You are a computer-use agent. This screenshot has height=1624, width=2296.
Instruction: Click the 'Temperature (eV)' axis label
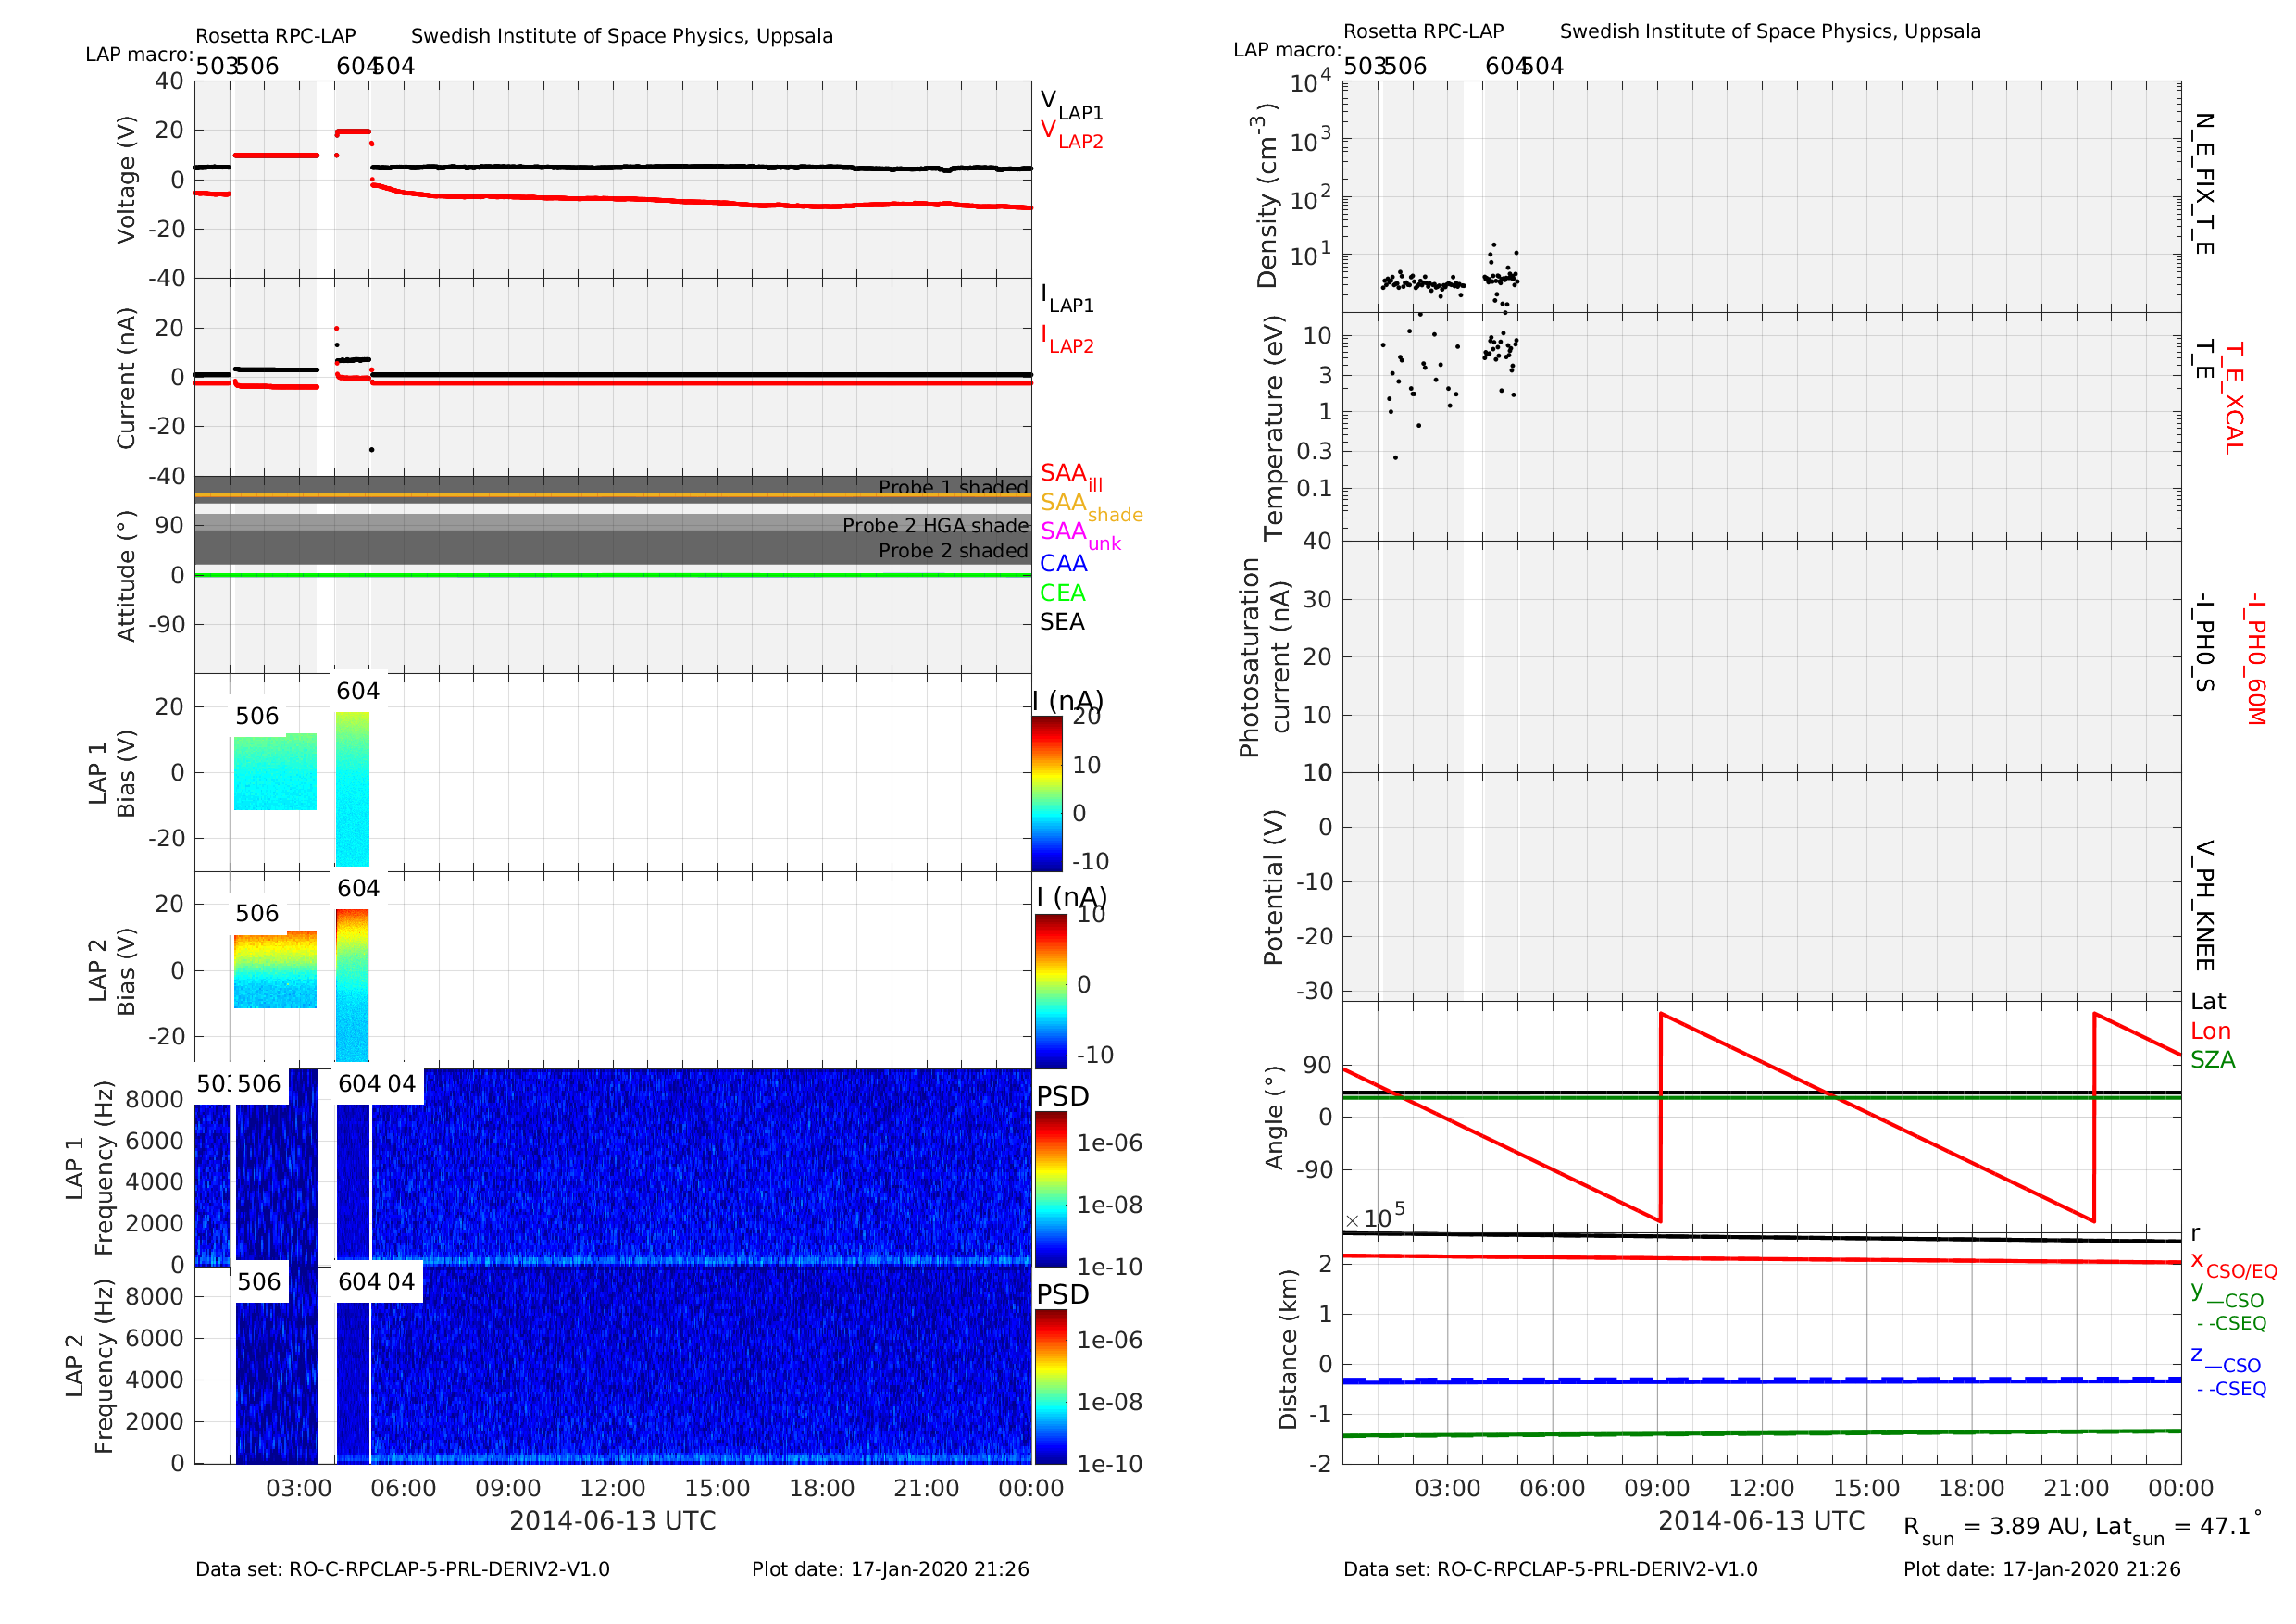[1273, 428]
